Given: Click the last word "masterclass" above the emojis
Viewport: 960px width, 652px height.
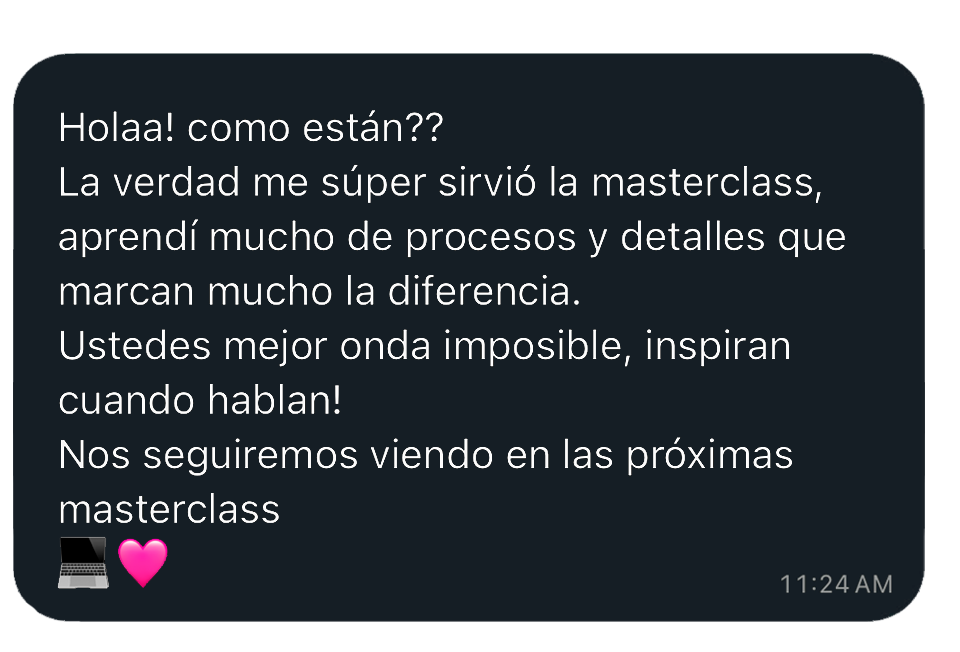Looking at the screenshot, I should [169, 509].
